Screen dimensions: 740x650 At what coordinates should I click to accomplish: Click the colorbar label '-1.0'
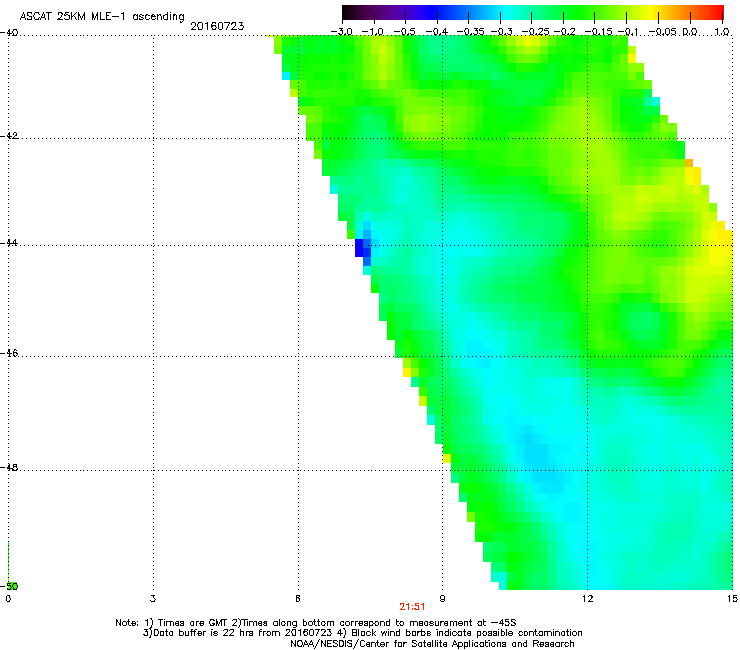click(373, 32)
